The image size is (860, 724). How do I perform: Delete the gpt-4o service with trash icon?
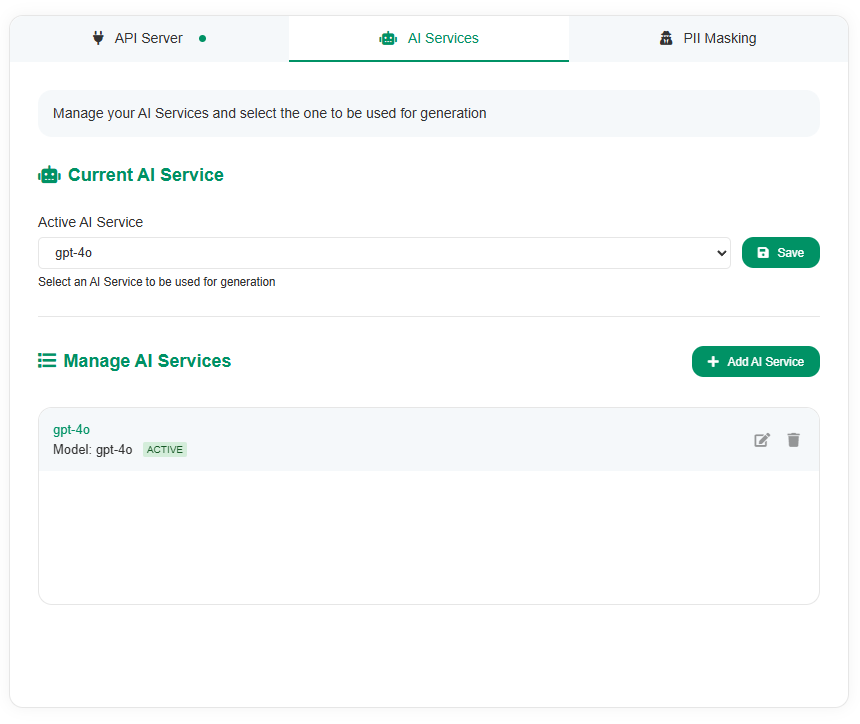(x=793, y=440)
